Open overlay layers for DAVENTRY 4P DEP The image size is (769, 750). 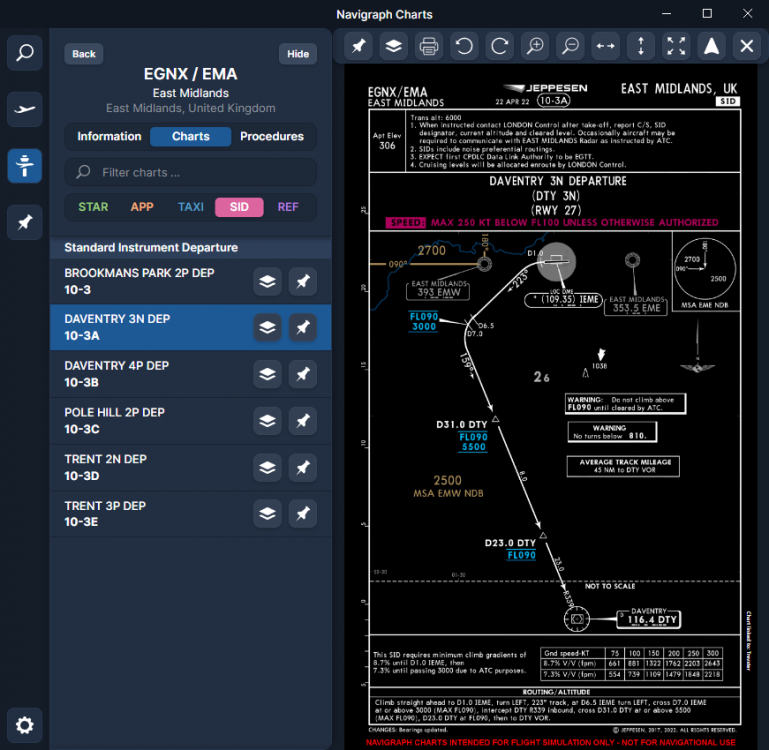pyautogui.click(x=267, y=375)
